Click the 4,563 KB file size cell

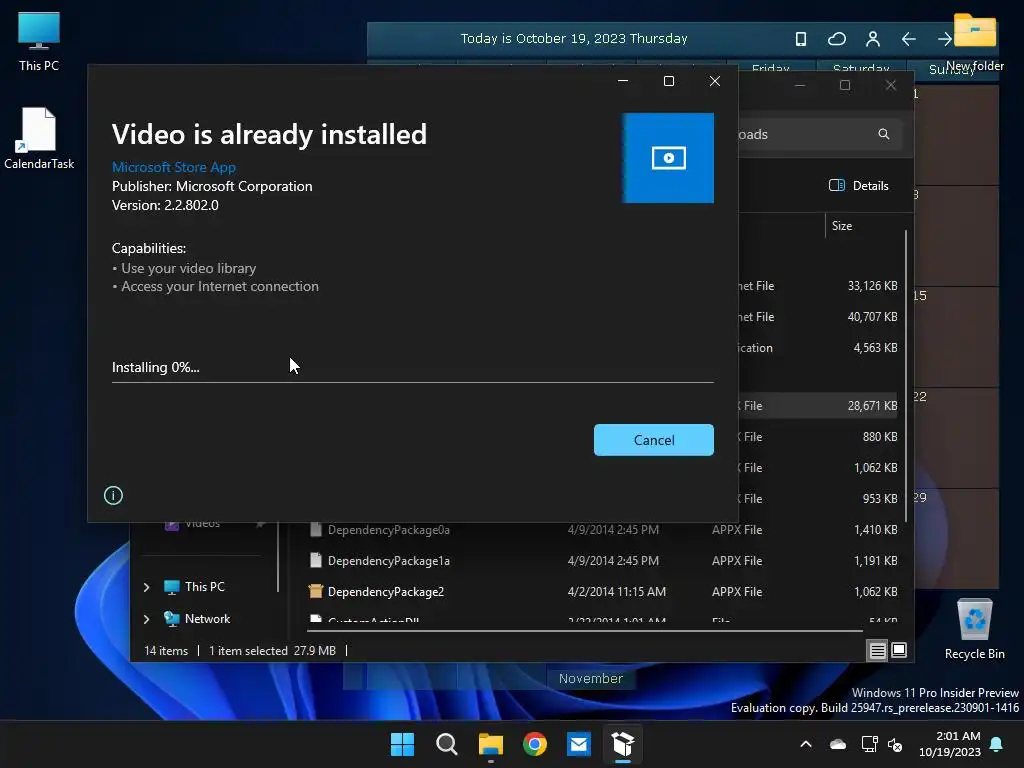click(x=875, y=348)
